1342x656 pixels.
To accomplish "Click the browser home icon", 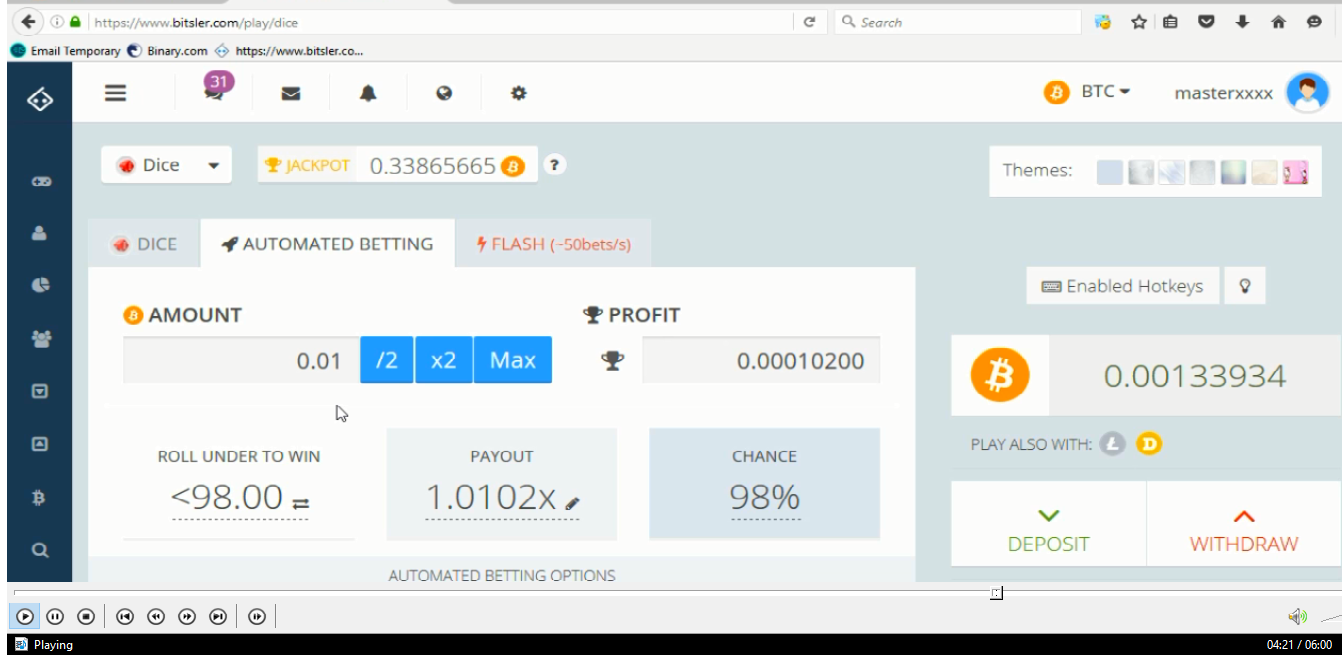I will tap(1277, 22).
